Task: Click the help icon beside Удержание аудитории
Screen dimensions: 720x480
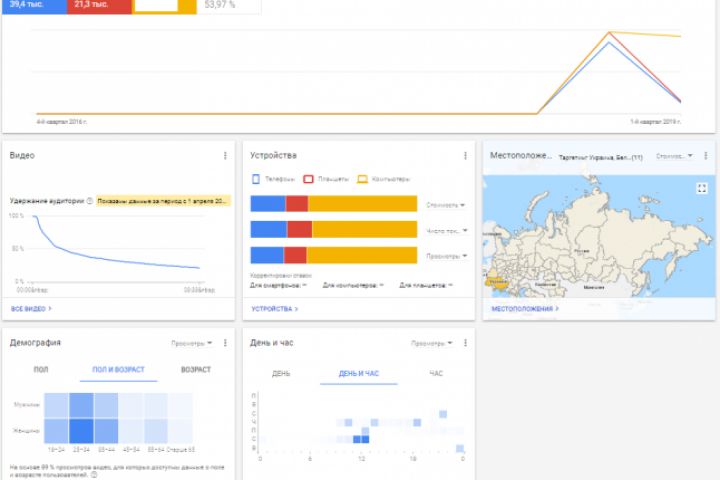Action: click(x=90, y=201)
